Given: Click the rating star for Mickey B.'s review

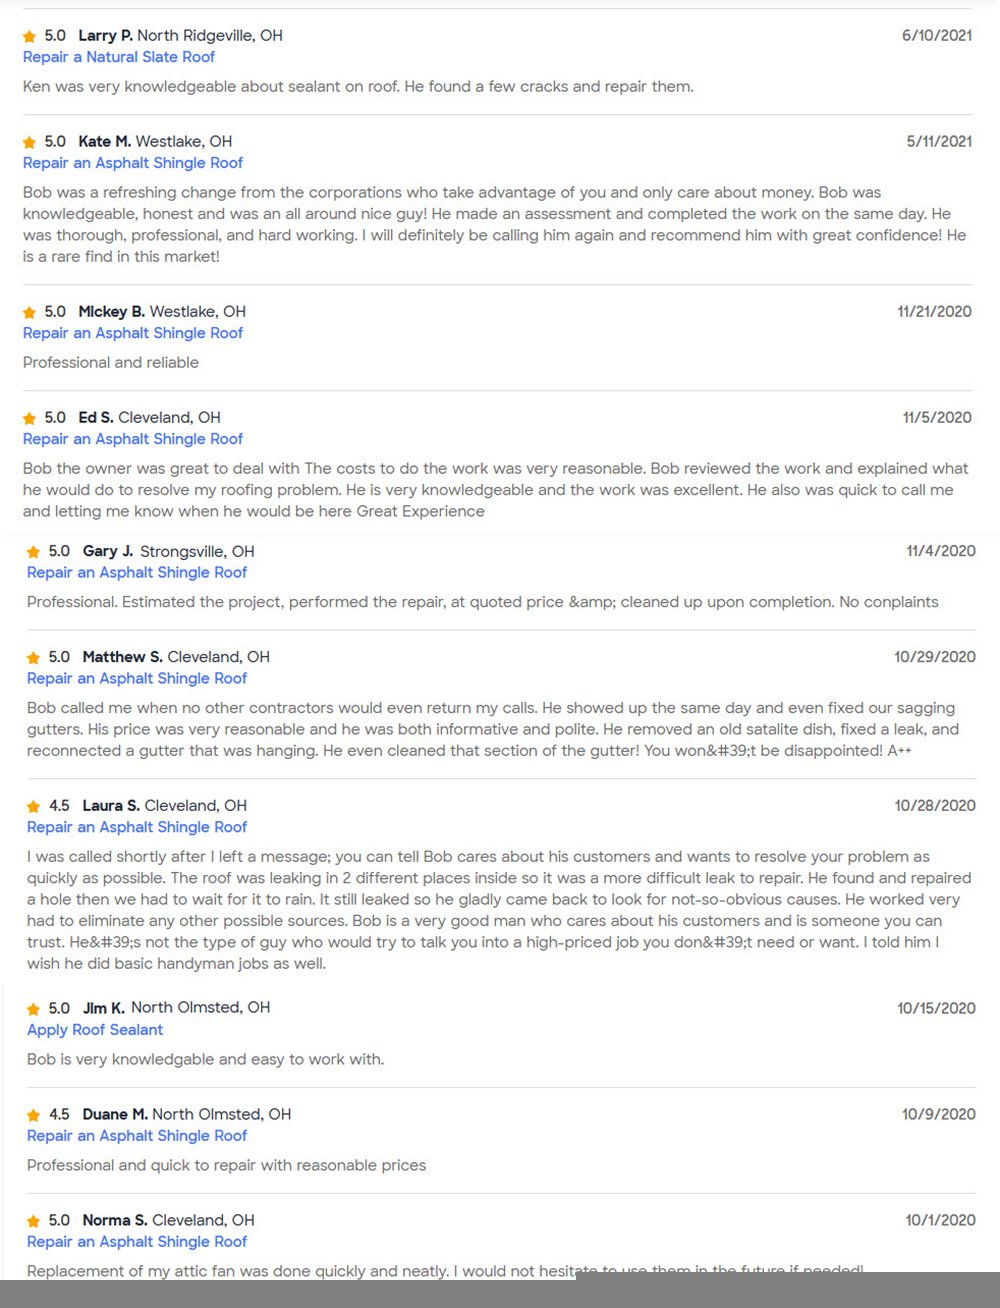Looking at the screenshot, I should click(x=30, y=312).
